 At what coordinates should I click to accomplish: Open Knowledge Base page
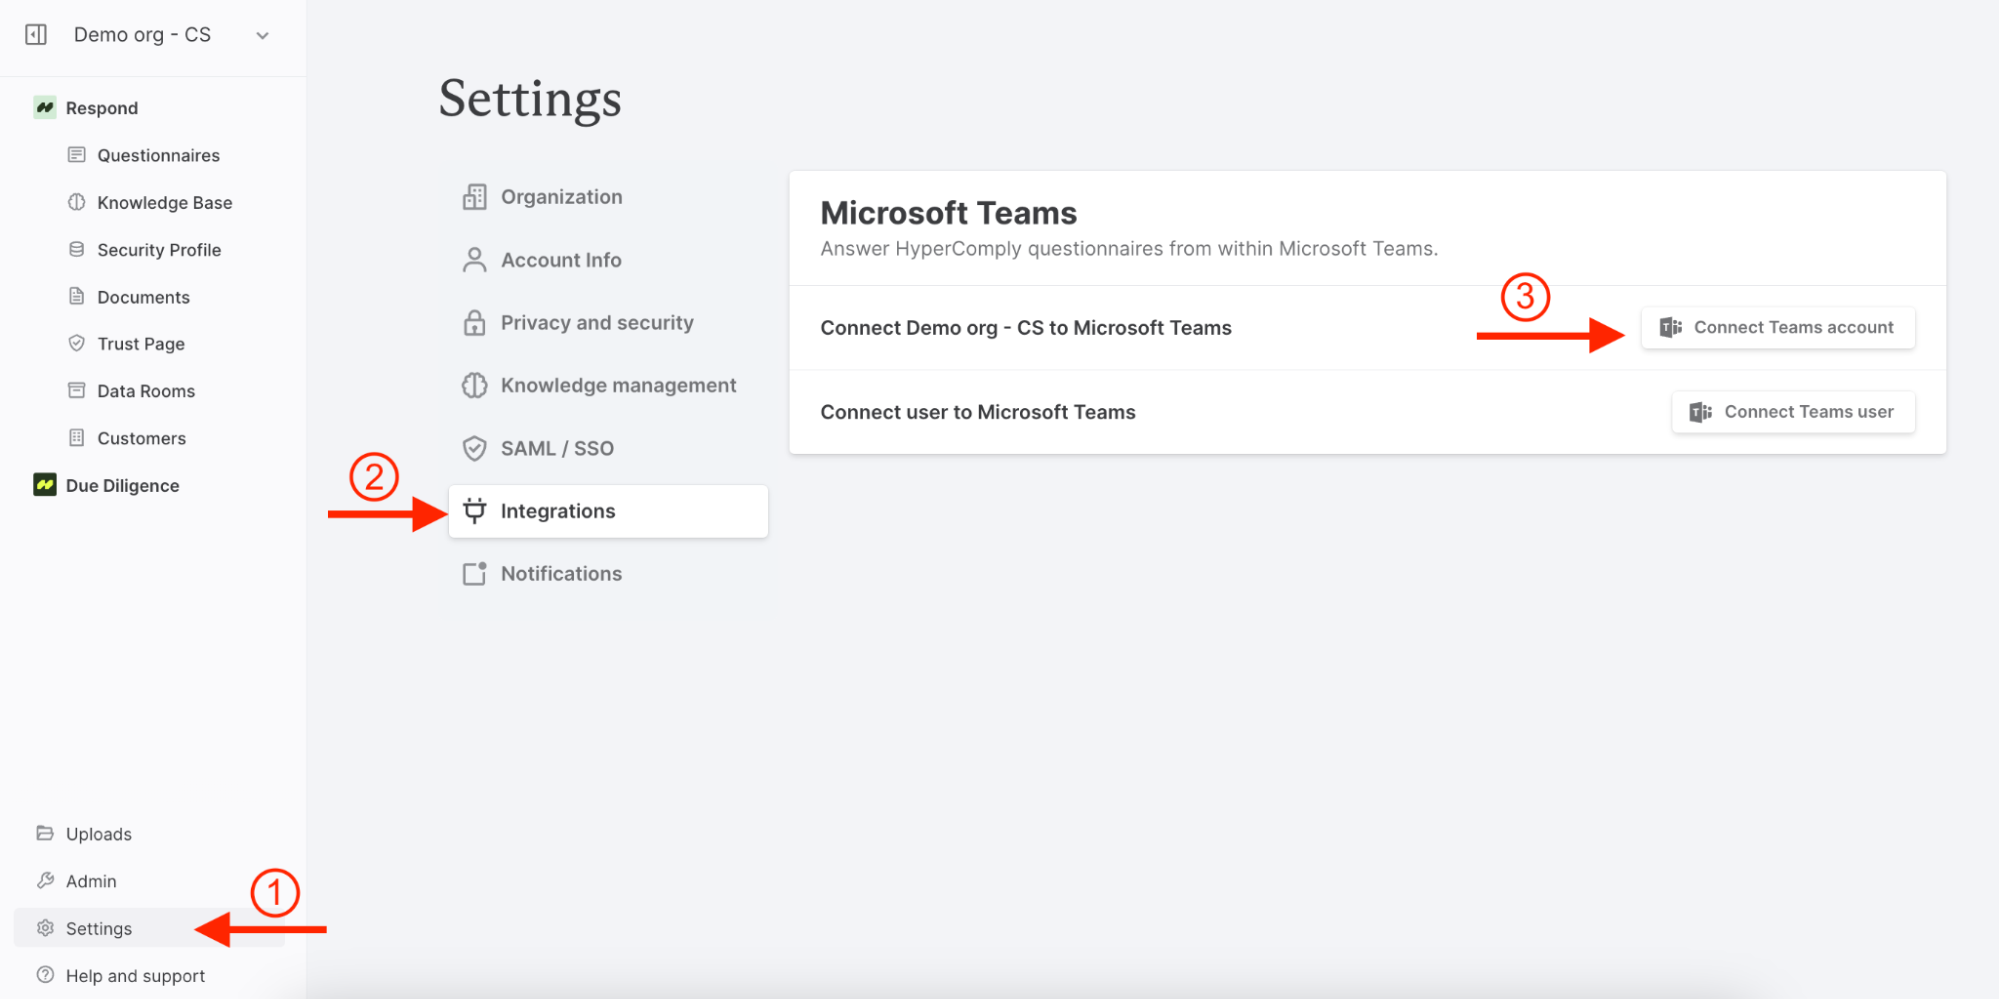165,203
